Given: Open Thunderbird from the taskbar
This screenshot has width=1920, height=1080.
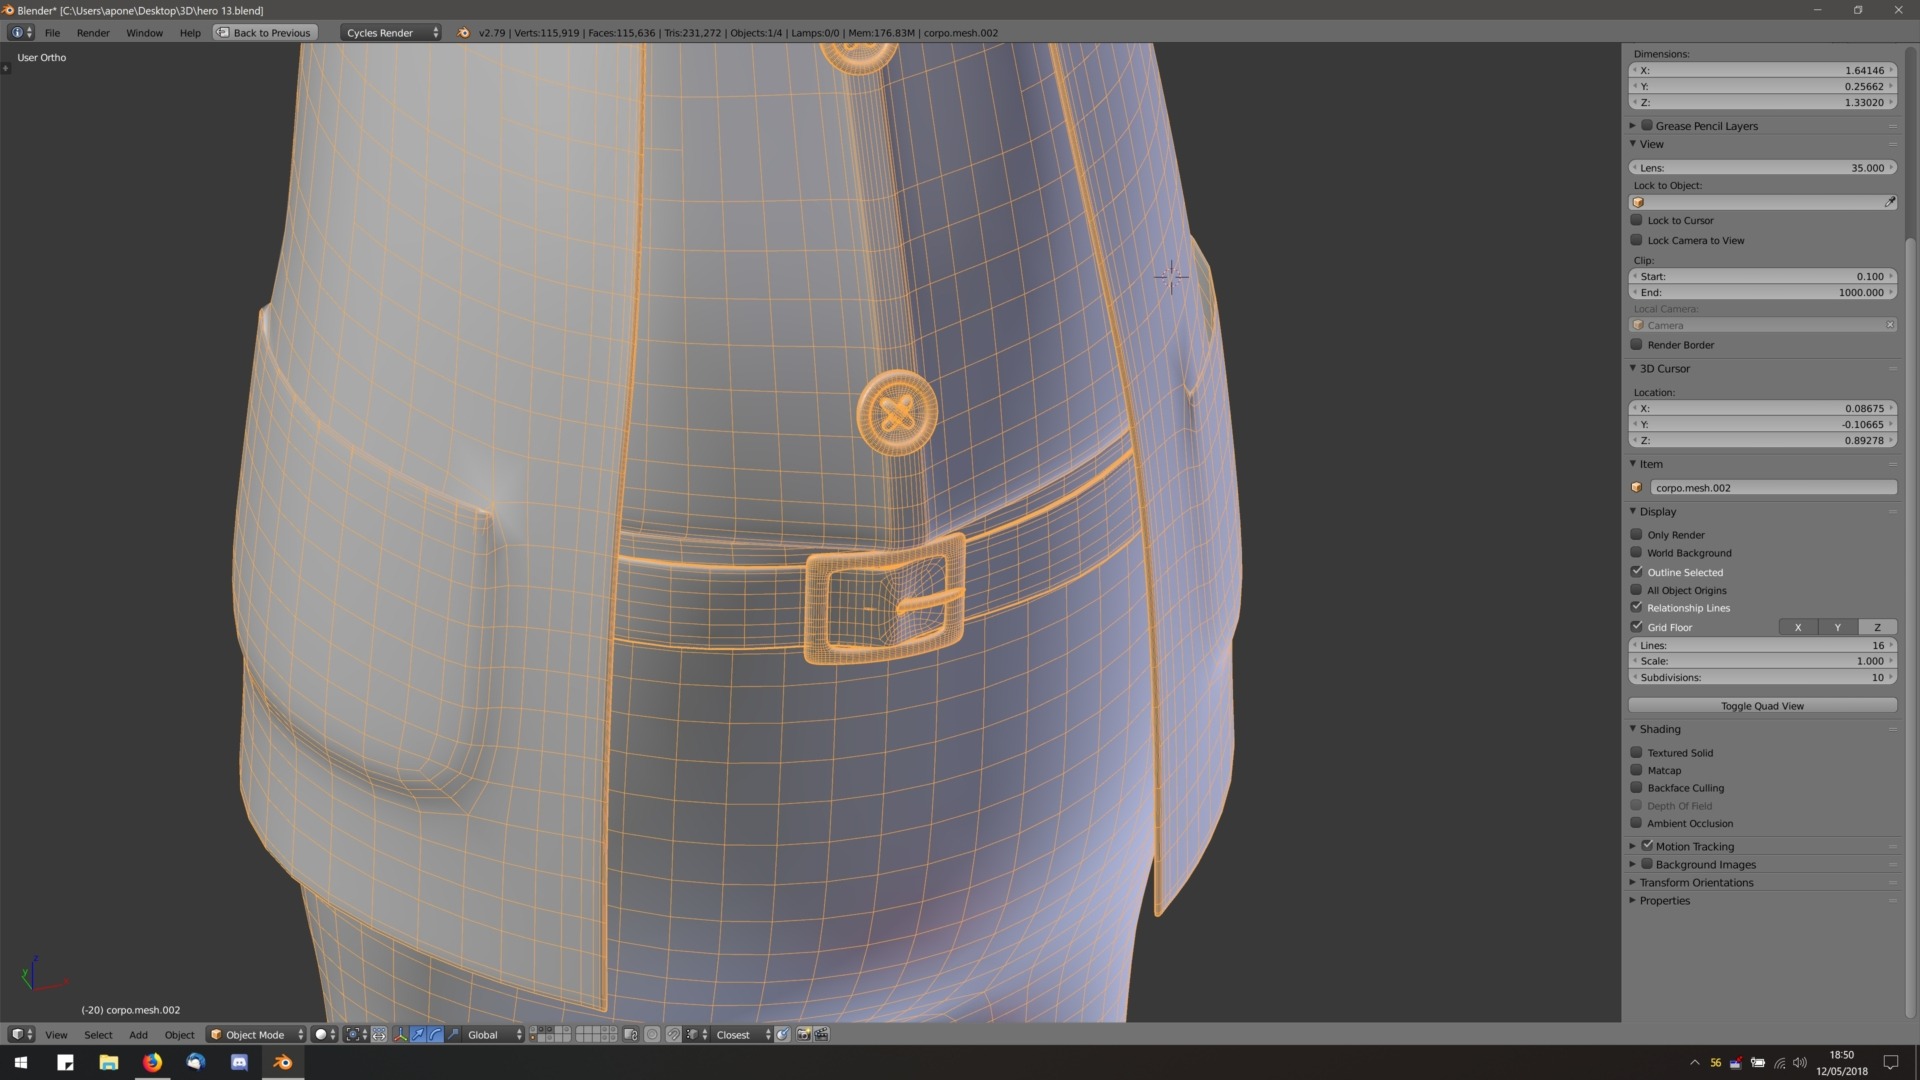Looking at the screenshot, I should 196,1062.
